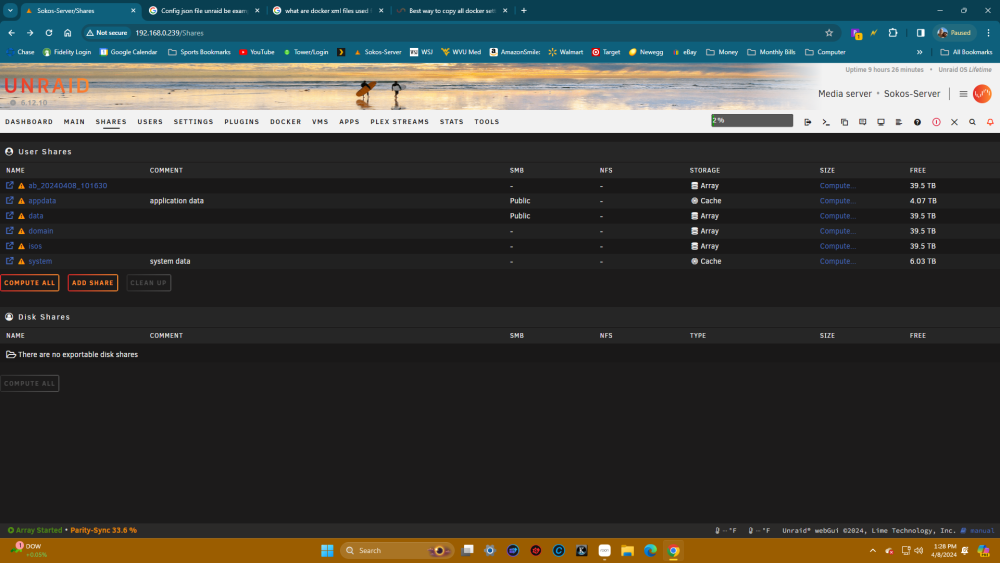Open the Dashboard tab
1000x563 pixels.
(29, 122)
